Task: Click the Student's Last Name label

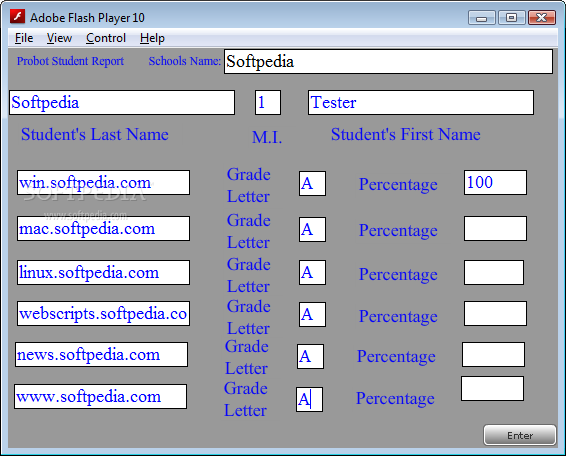Action: point(95,134)
